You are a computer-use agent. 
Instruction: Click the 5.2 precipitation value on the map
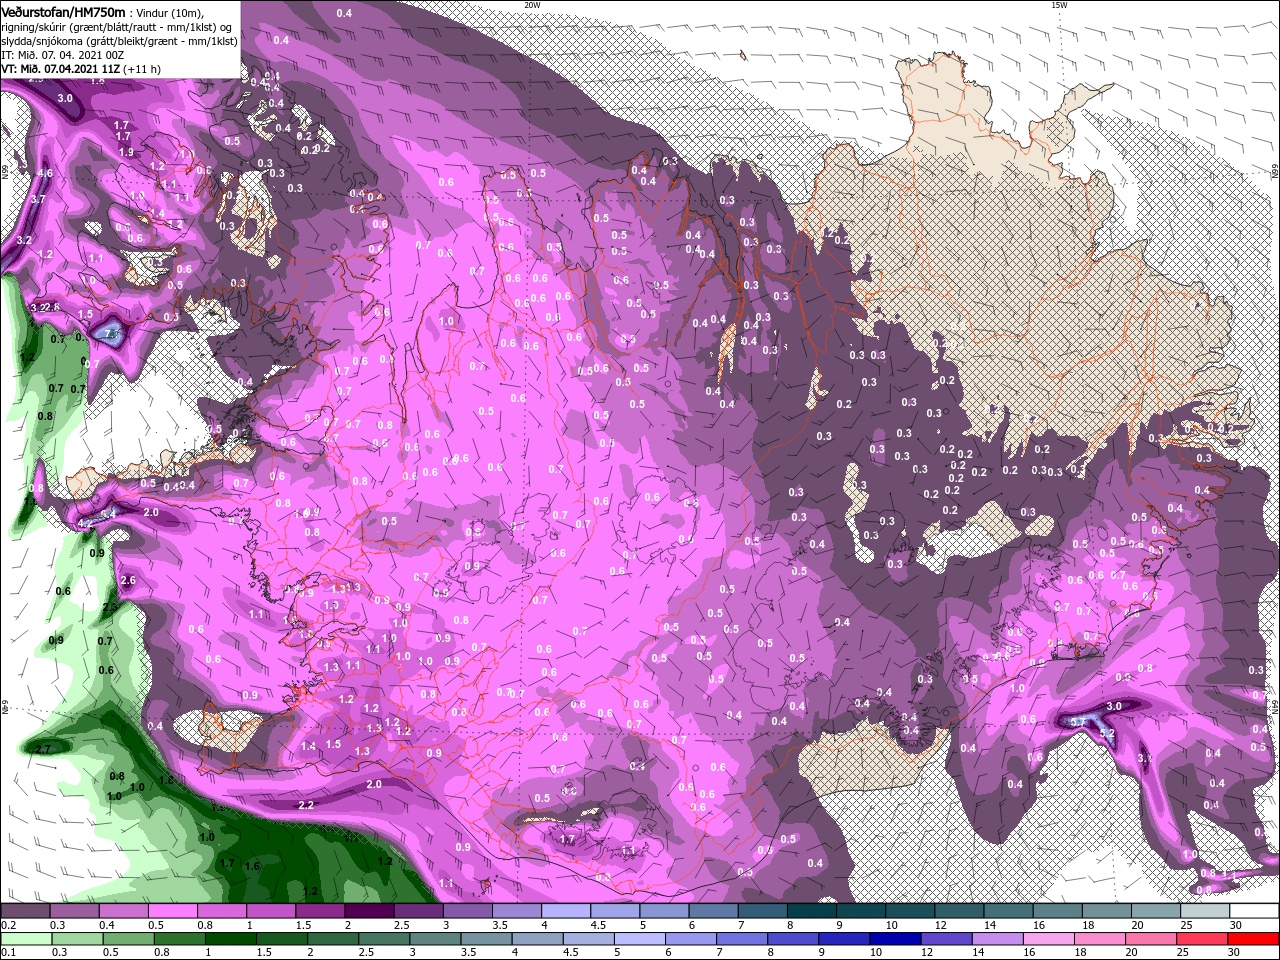click(x=1107, y=733)
